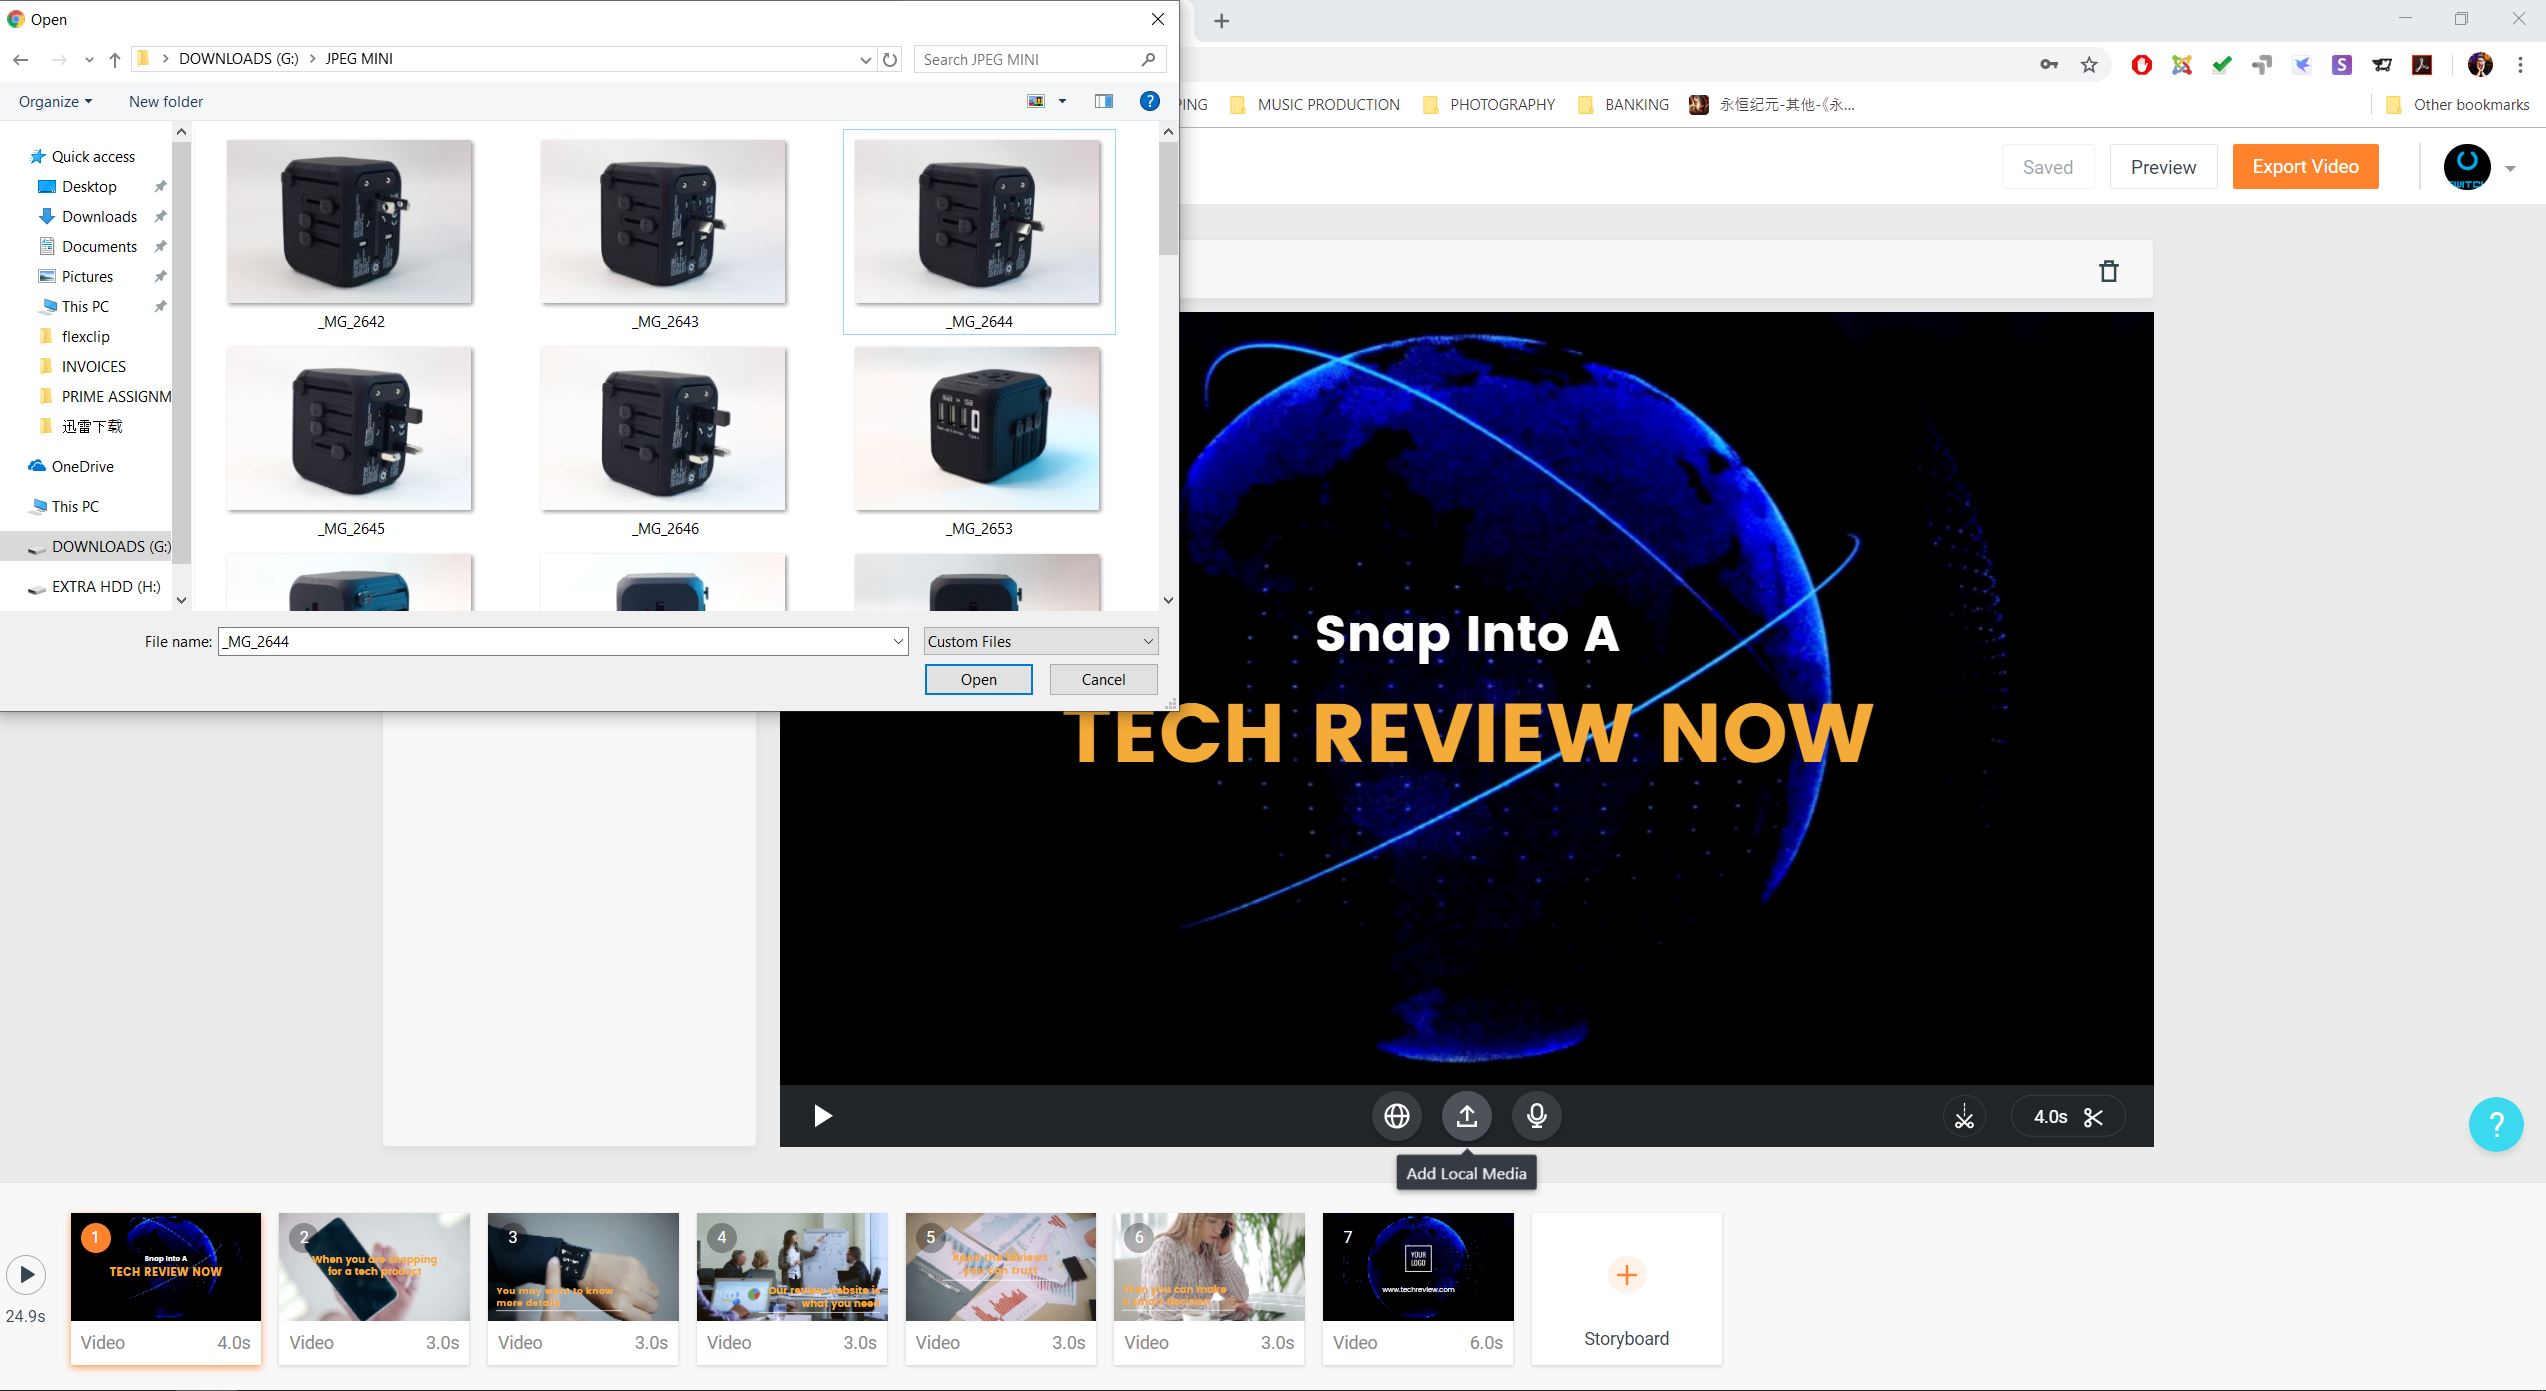Open the stock media globe icon

coord(1396,1116)
